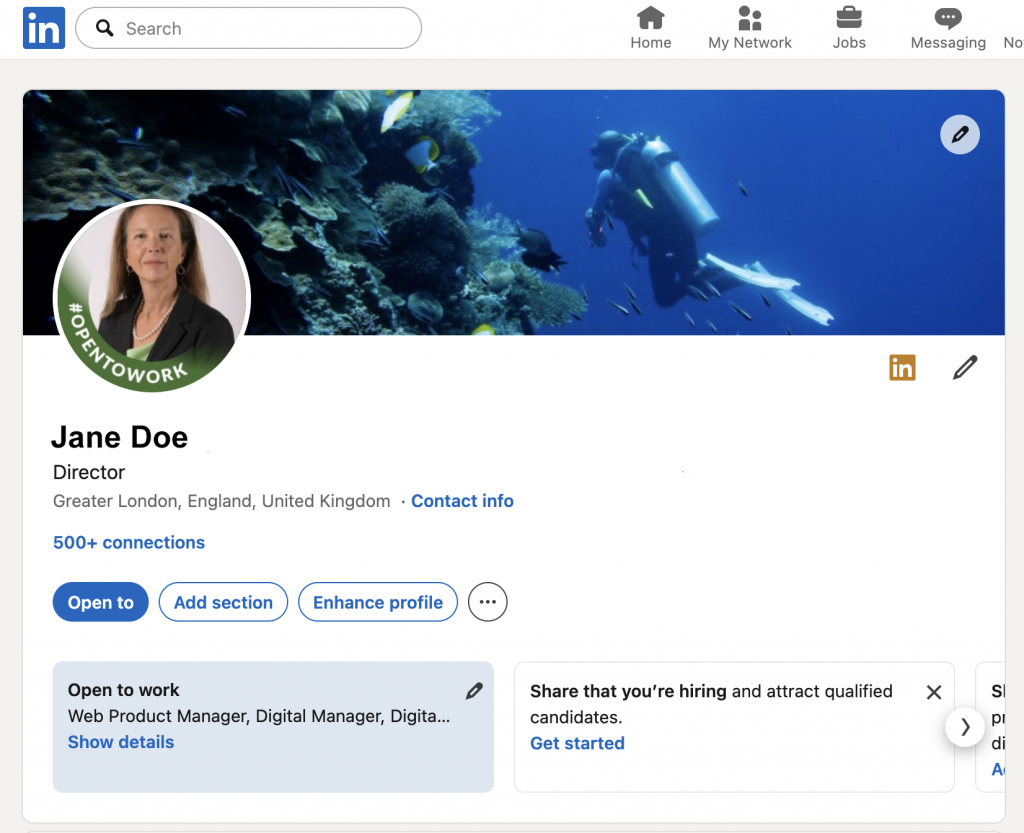Click into the Search field
This screenshot has height=833, width=1024.
[260, 28]
